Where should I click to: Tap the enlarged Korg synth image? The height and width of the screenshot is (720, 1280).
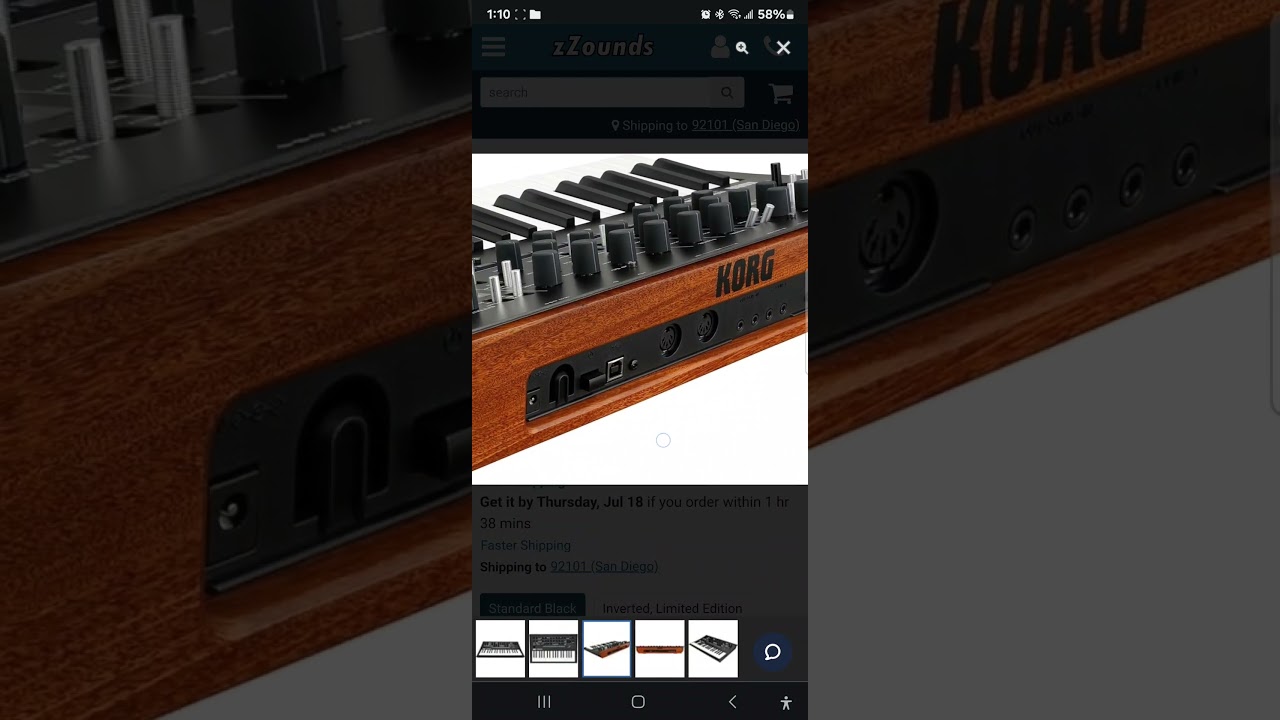(640, 319)
